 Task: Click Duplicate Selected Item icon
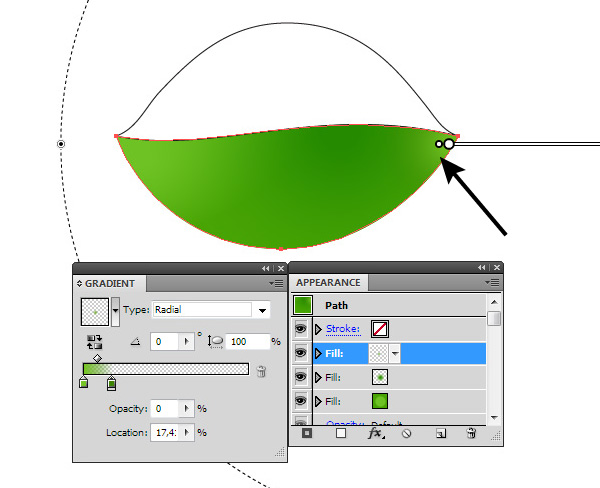[440, 434]
